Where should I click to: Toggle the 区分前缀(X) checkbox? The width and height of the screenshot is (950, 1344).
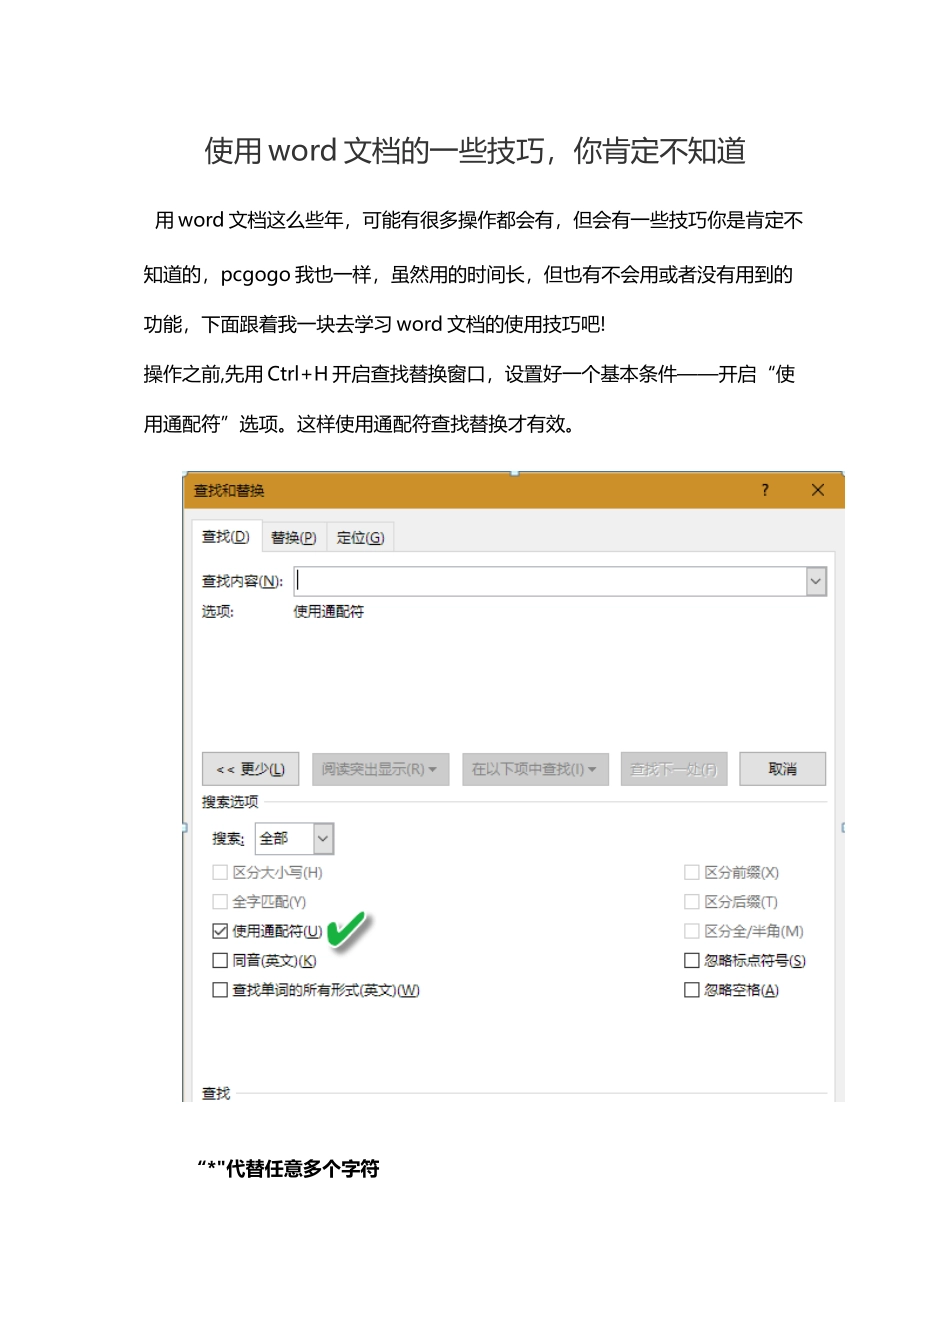tap(691, 872)
